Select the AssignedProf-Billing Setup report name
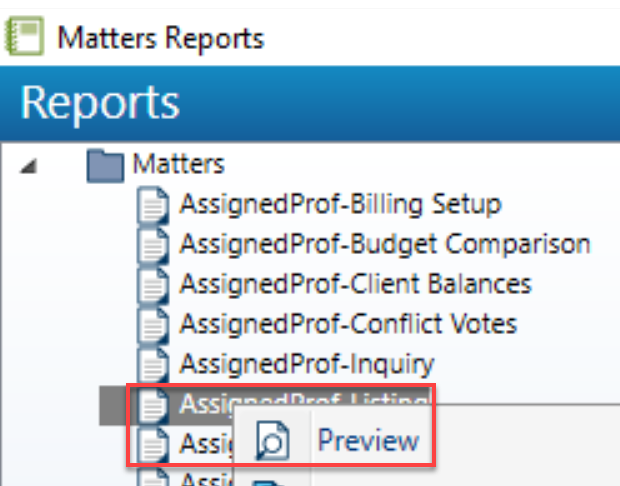 (340, 205)
